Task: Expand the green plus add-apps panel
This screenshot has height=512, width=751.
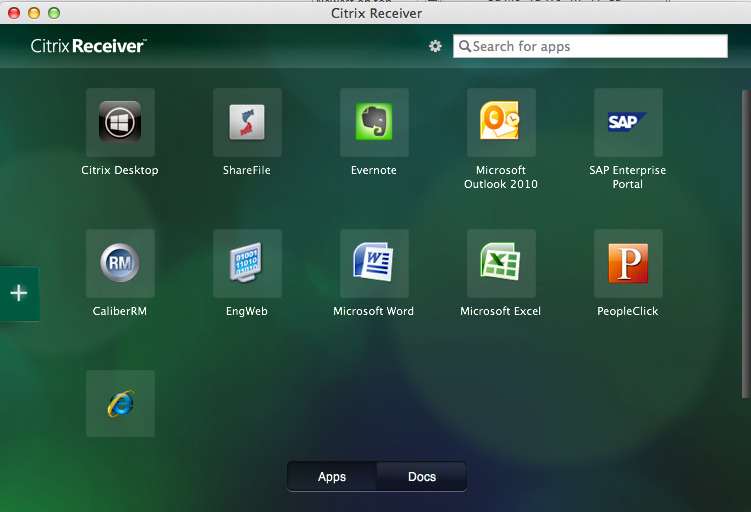Action: point(19,293)
